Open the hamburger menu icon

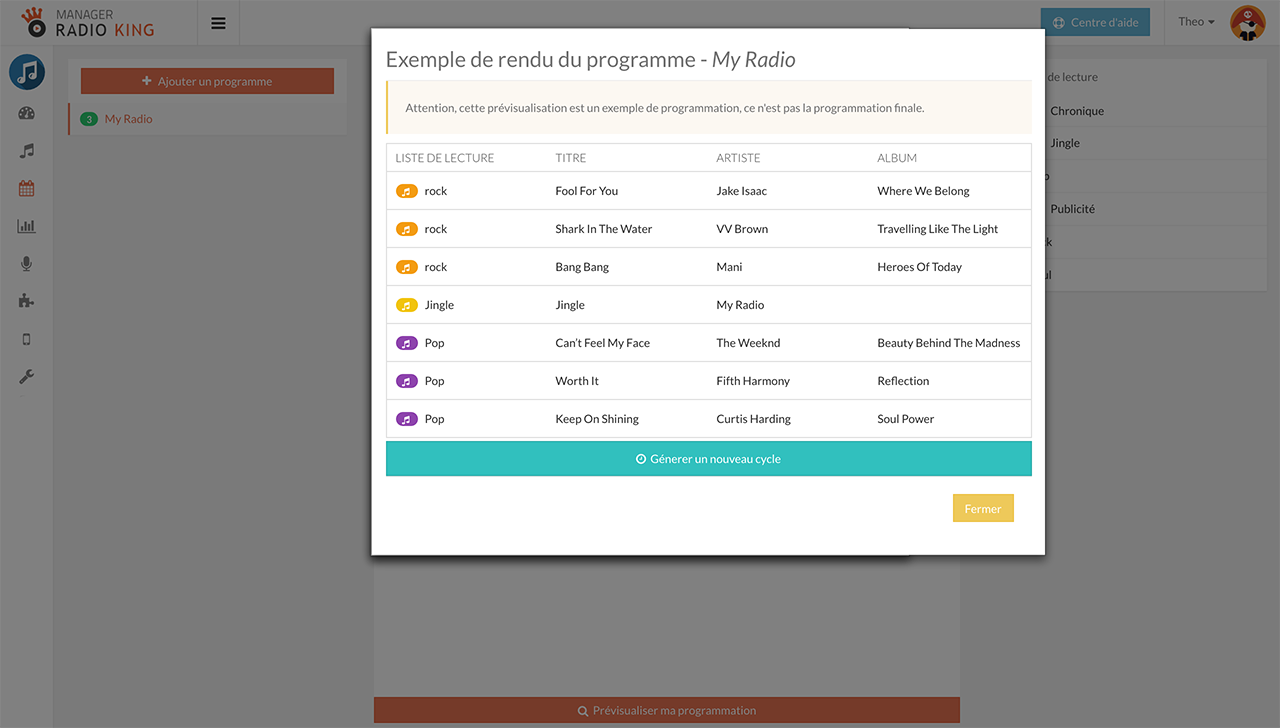click(x=218, y=23)
